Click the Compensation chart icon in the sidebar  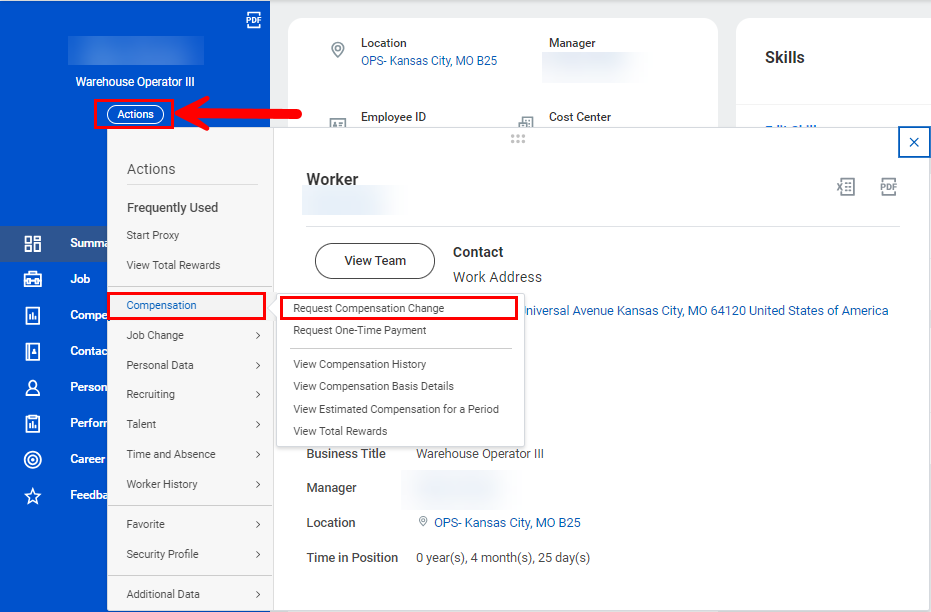(x=34, y=314)
